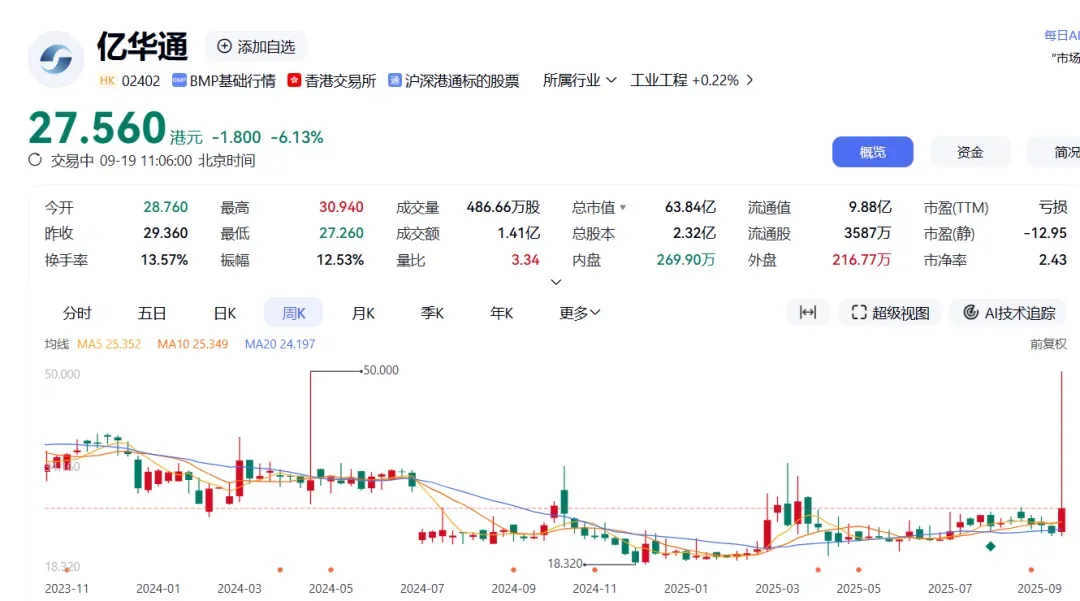
Task: Open AI技术追踪 feature
Action: click(x=1008, y=313)
